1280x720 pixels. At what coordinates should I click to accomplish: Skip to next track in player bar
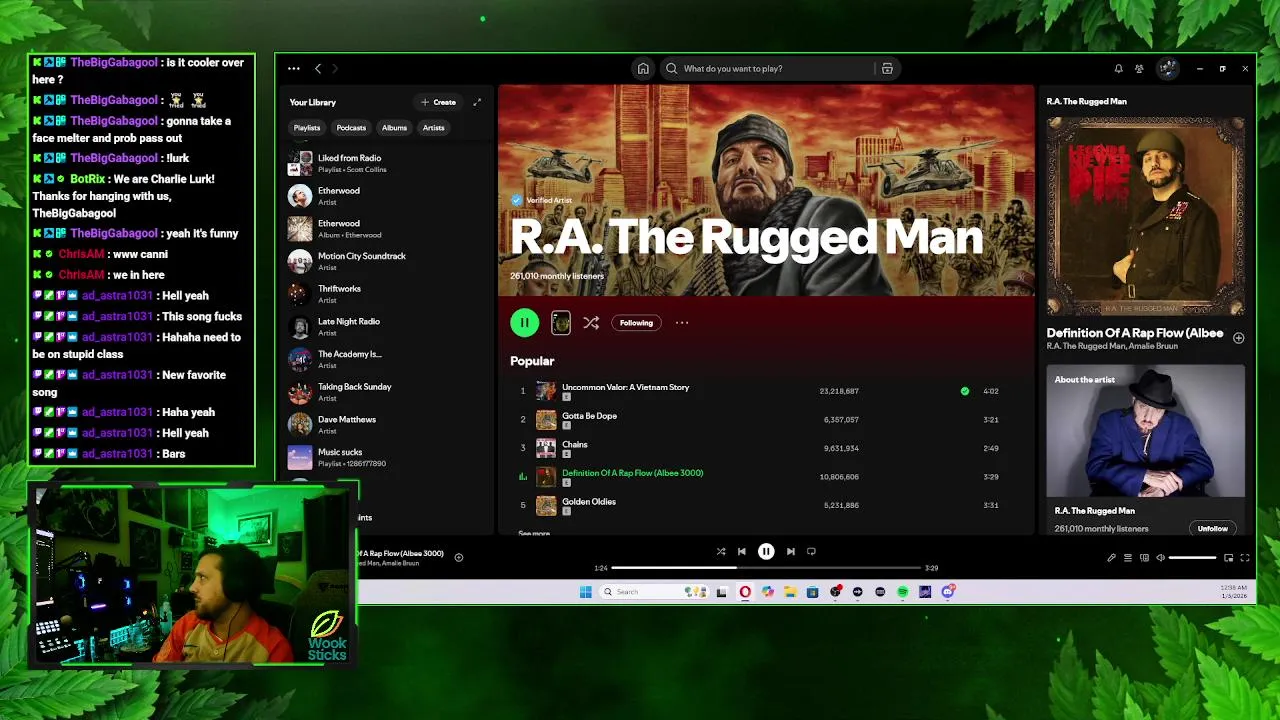(790, 551)
